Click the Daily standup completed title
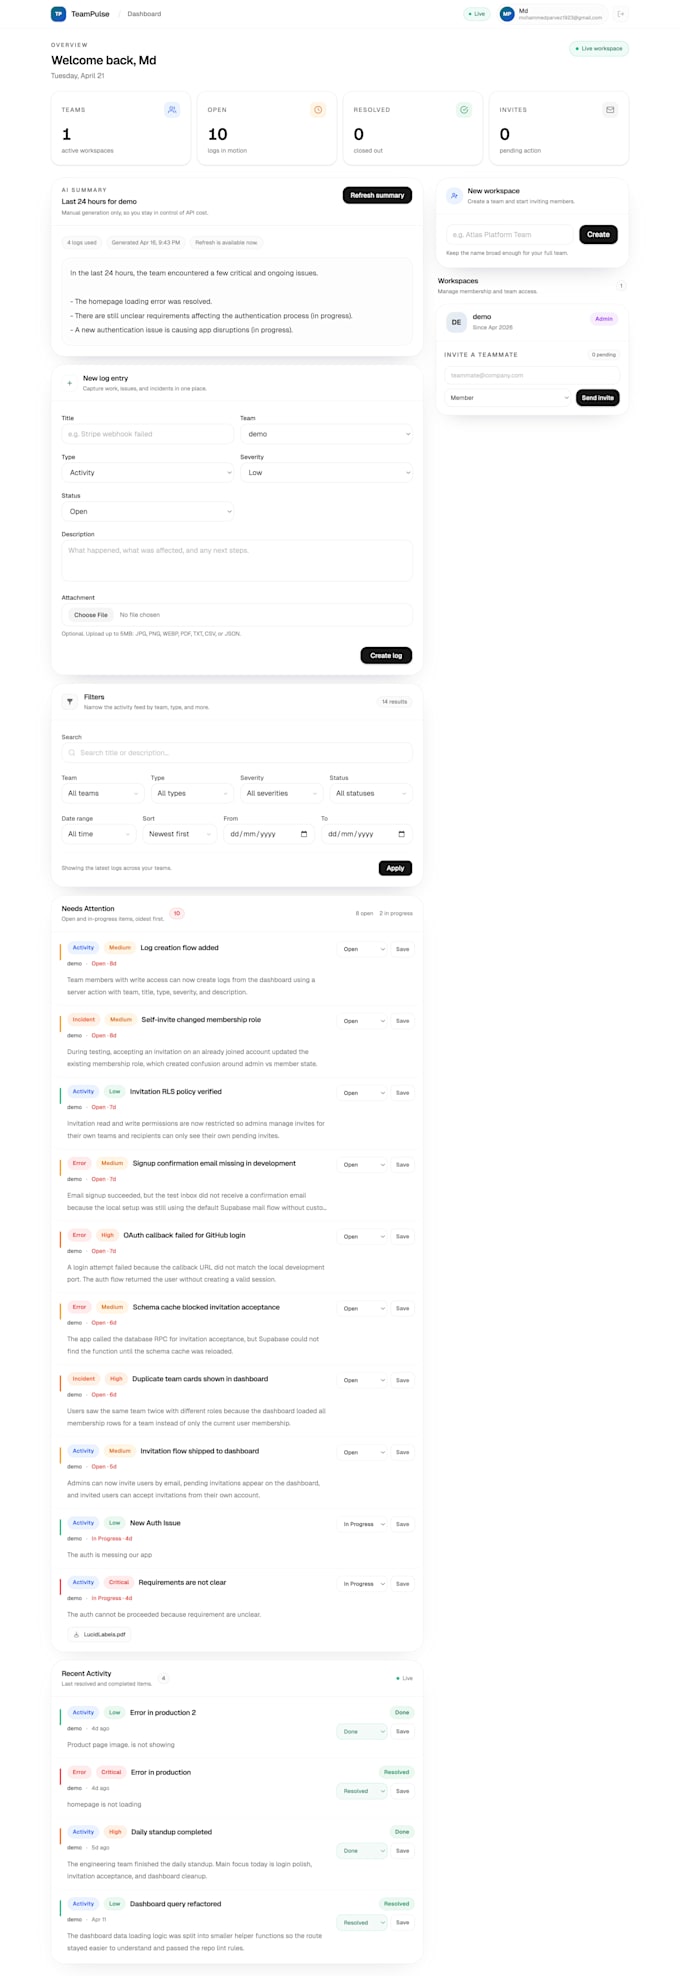The height and width of the screenshot is (1976, 680). (x=171, y=1832)
